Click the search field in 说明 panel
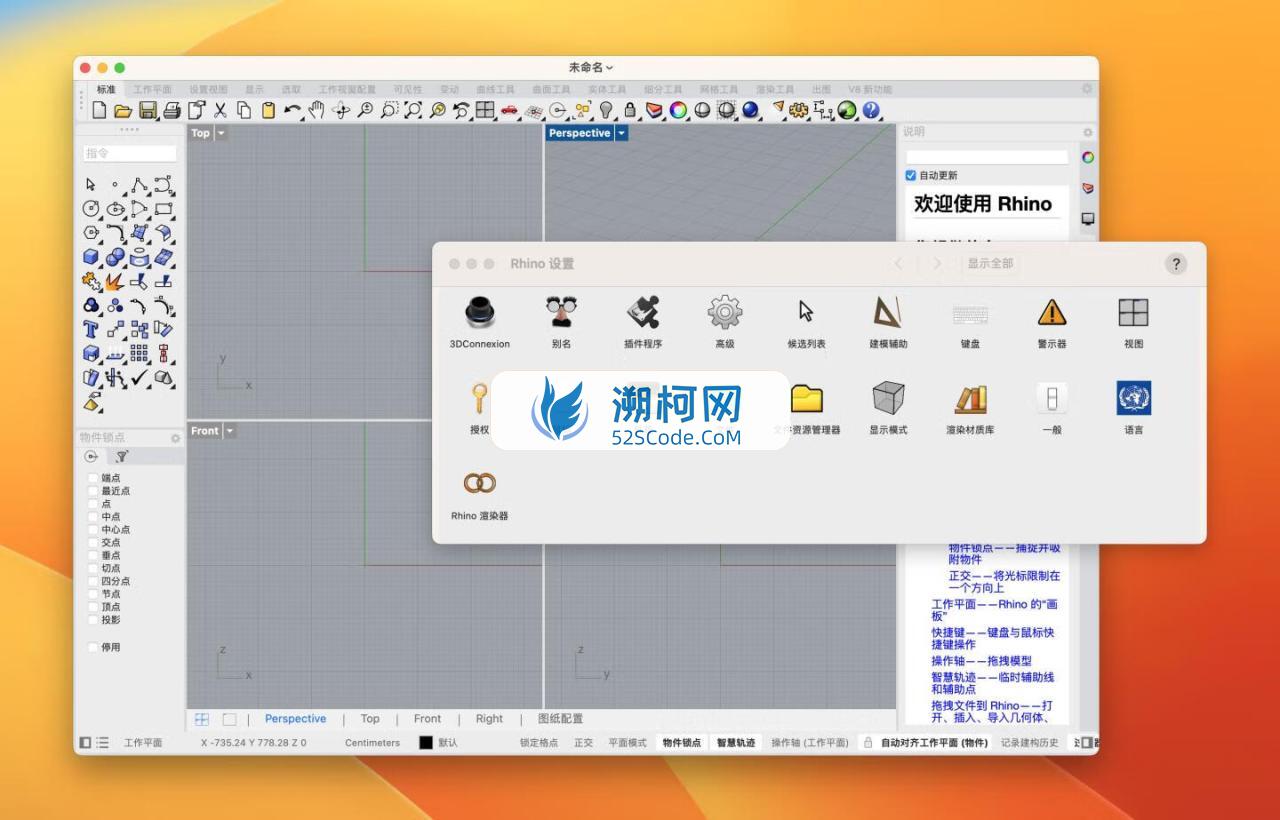Viewport: 1280px width, 820px height. 987,157
